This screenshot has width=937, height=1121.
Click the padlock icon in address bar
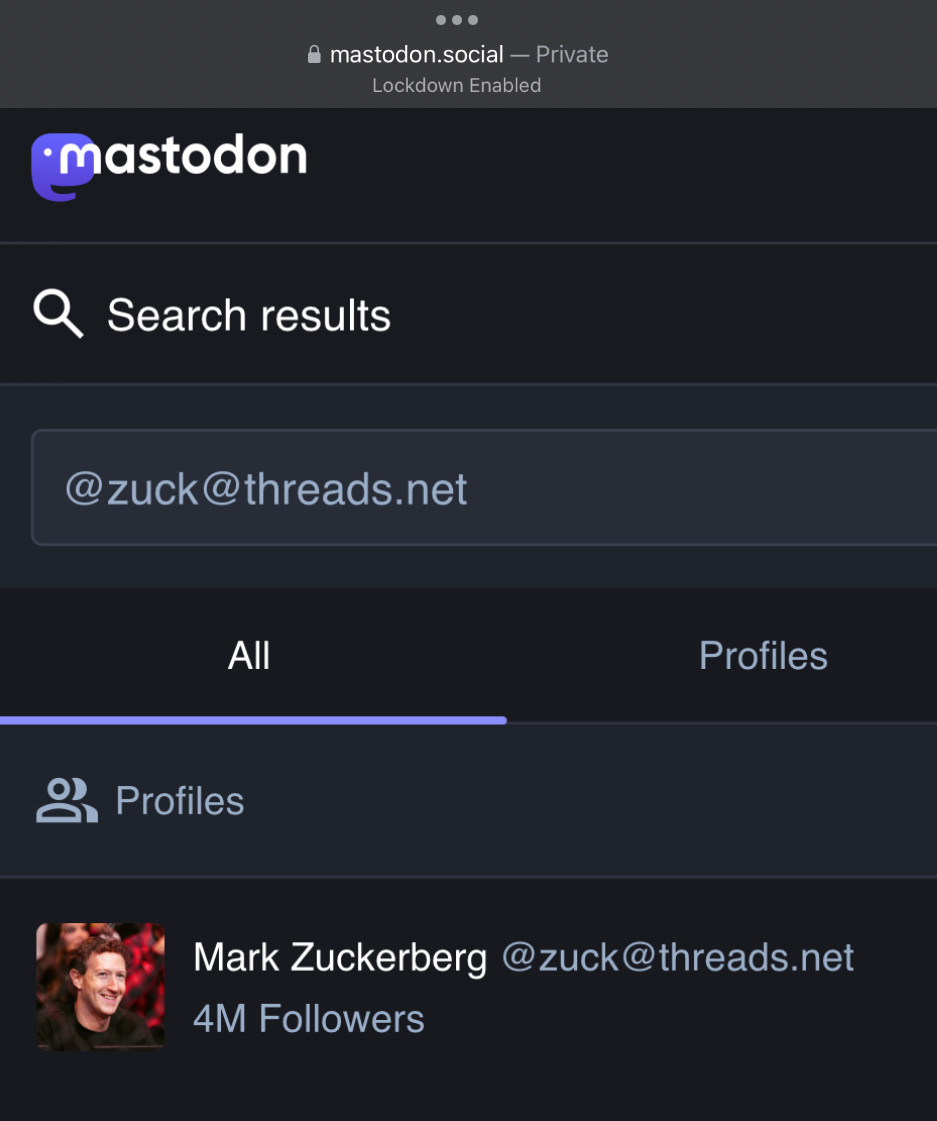click(x=314, y=55)
